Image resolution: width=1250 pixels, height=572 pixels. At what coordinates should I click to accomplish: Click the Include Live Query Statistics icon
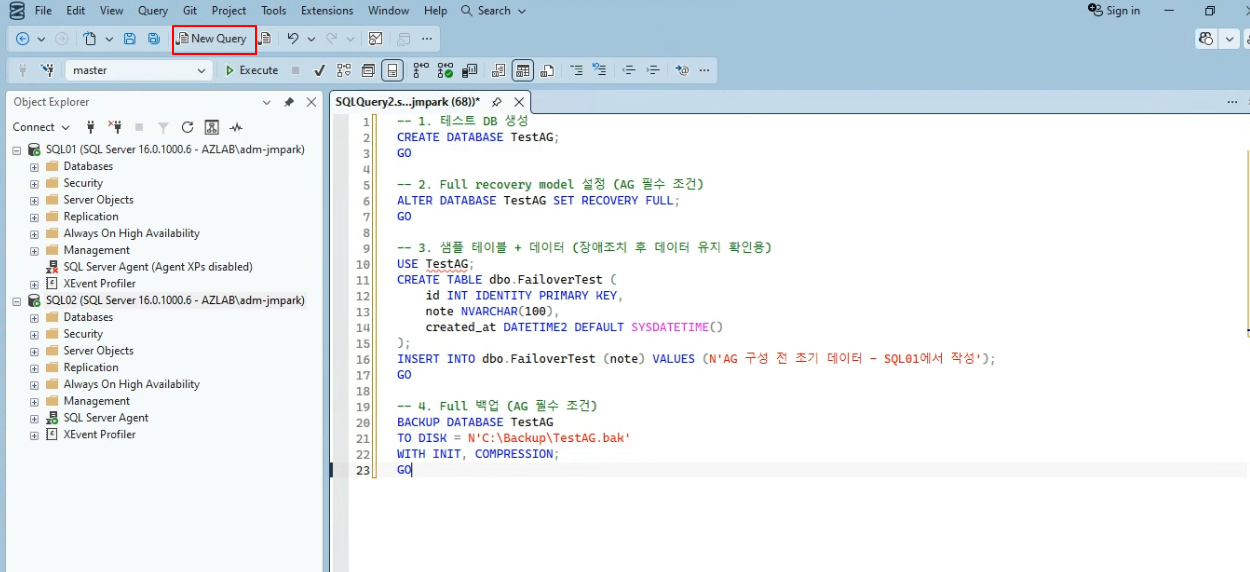click(x=446, y=70)
